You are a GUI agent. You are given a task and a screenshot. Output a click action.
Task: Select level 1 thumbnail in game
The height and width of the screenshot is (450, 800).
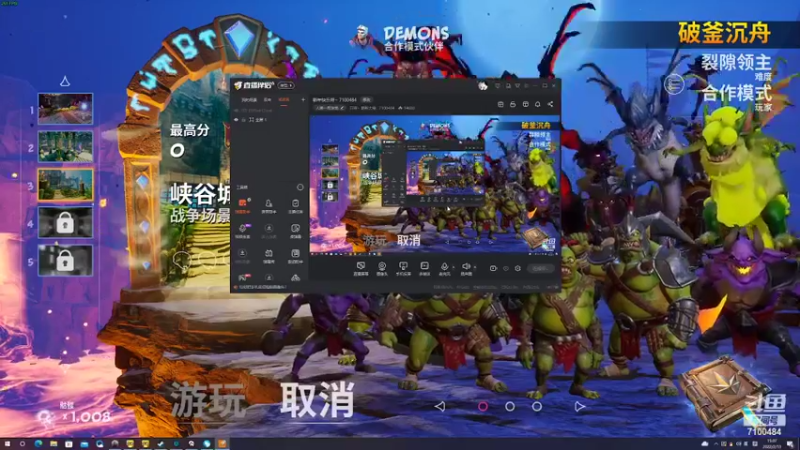(65, 109)
